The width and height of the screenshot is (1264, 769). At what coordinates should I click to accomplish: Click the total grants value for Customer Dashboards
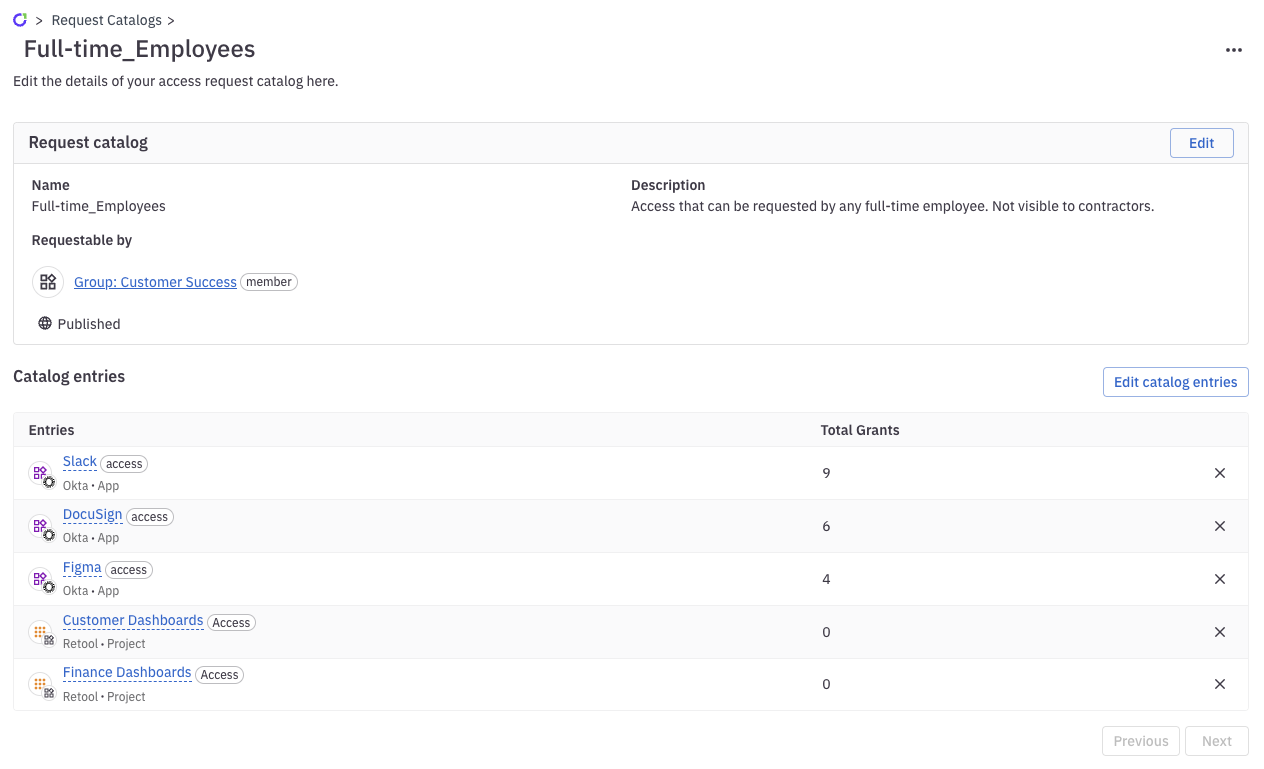[826, 632]
